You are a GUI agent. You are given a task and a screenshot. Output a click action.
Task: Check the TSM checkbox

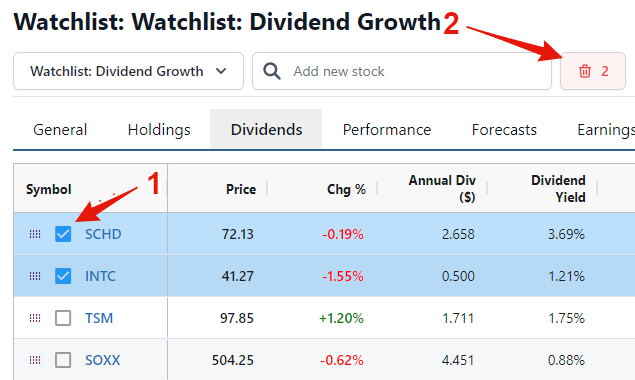point(63,318)
